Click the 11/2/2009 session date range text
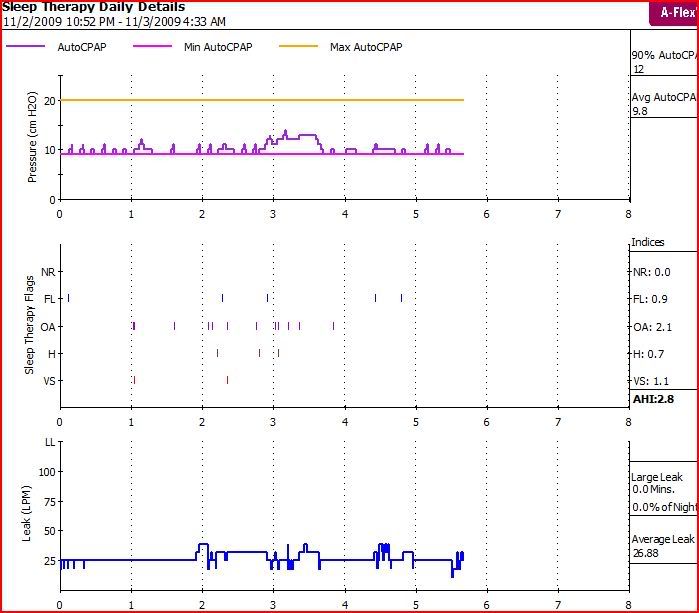Viewport: 699px width, 613px height. 113,21
